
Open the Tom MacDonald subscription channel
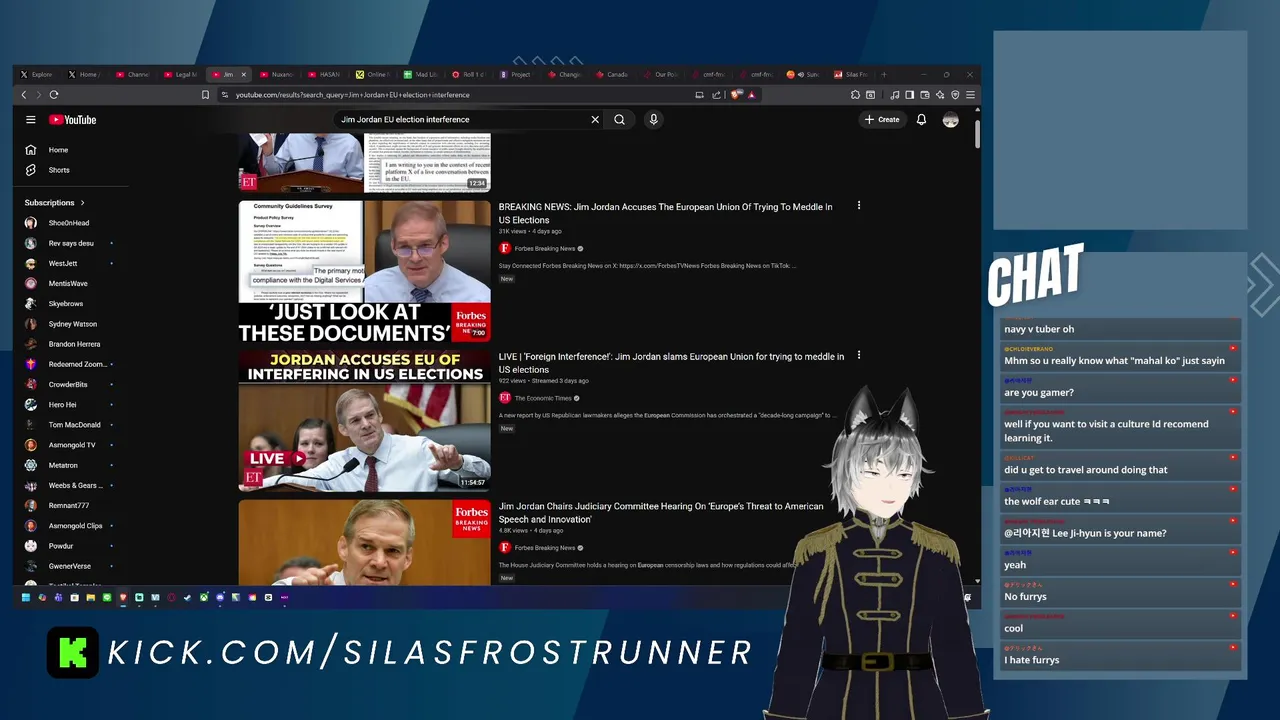(x=68, y=425)
